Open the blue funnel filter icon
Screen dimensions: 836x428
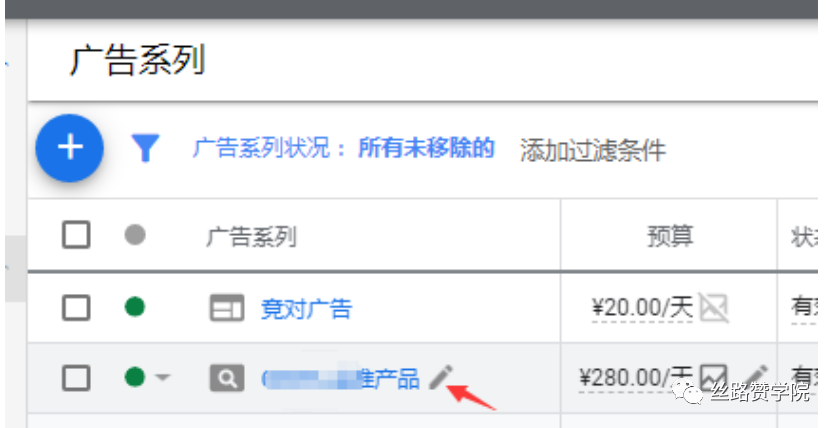145,148
